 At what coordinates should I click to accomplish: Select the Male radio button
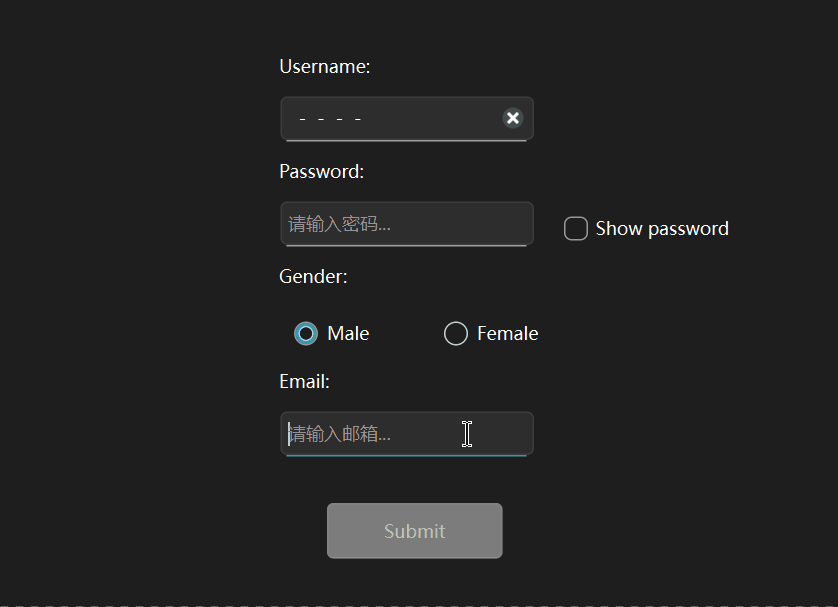[x=306, y=333]
